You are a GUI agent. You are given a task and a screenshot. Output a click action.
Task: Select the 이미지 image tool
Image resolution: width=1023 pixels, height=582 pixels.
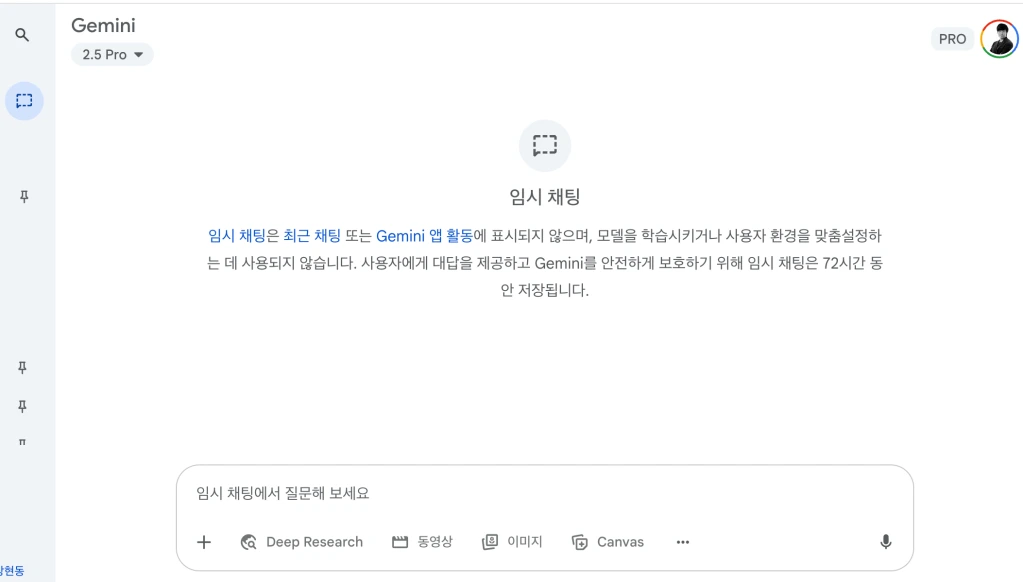coord(512,542)
